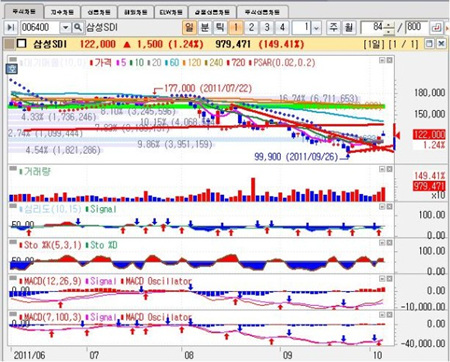Click the red return-arrow apply icon

click(437, 27)
